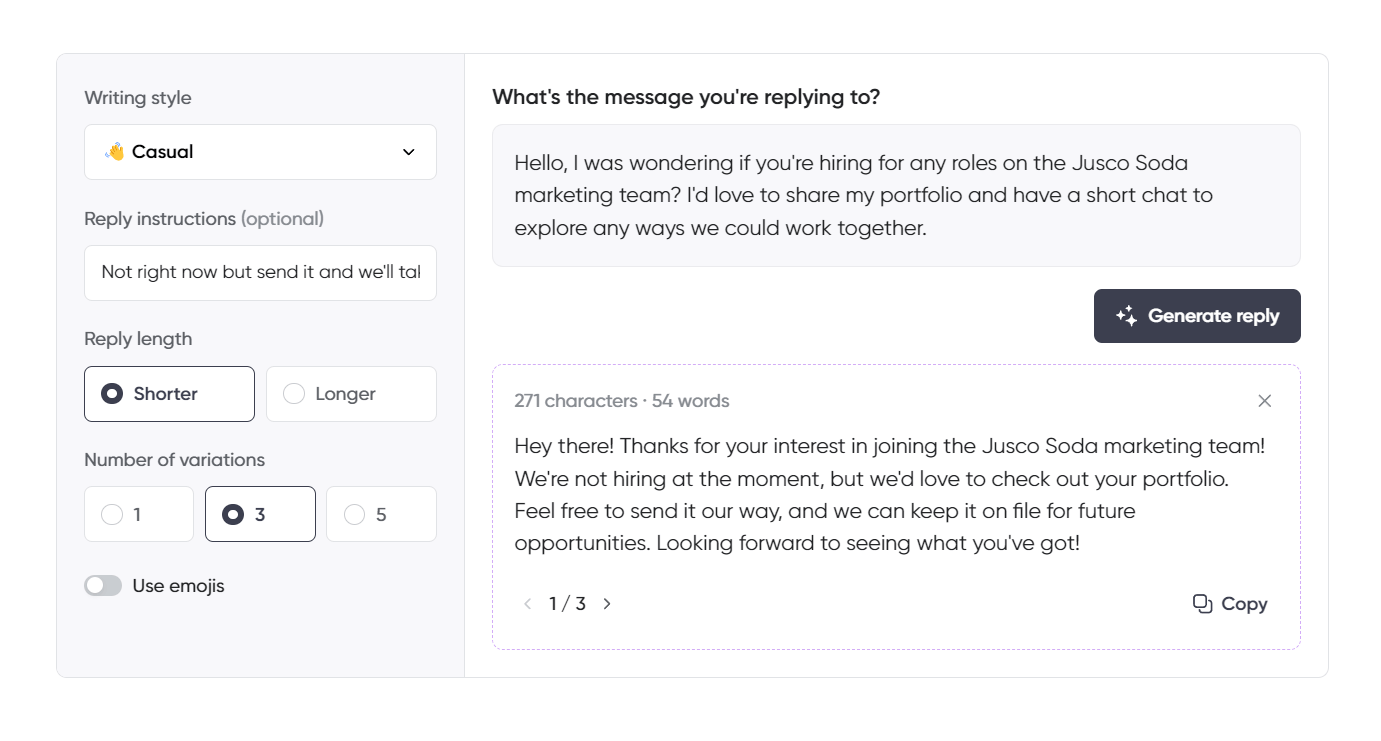Click the message you're replying to
The width and height of the screenshot is (1381, 741).
[895, 195]
